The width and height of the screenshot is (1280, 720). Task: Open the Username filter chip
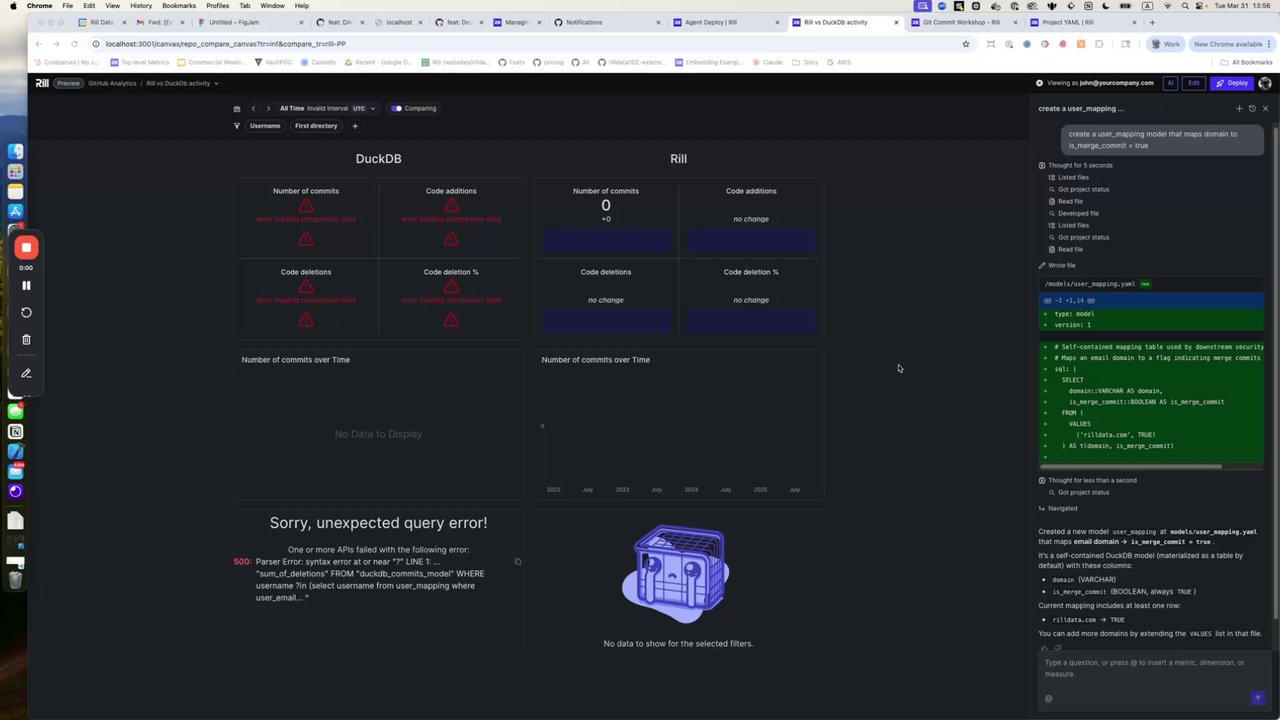(265, 126)
